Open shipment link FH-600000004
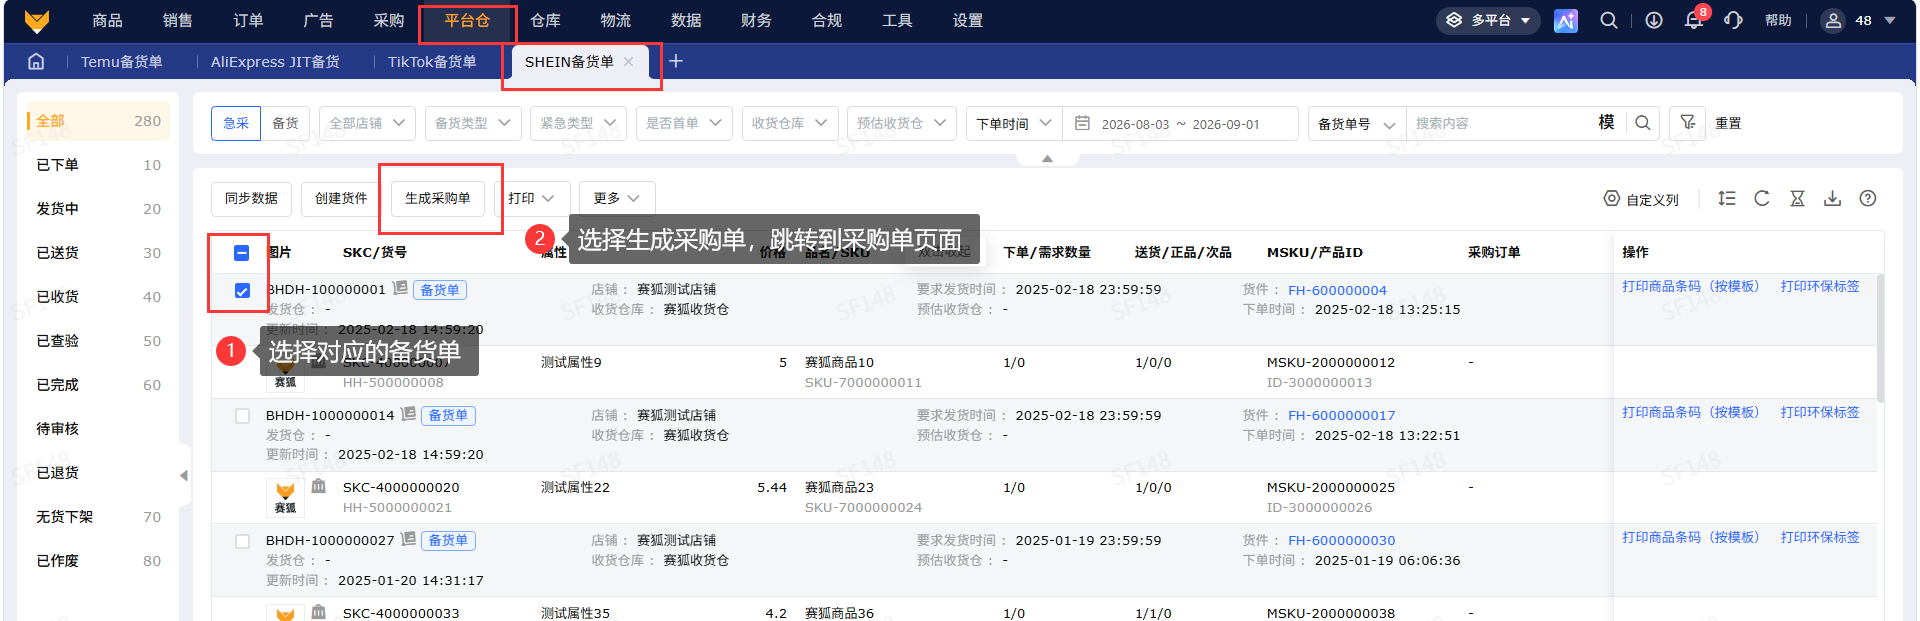Viewport: 1920px width, 621px height. click(1337, 291)
